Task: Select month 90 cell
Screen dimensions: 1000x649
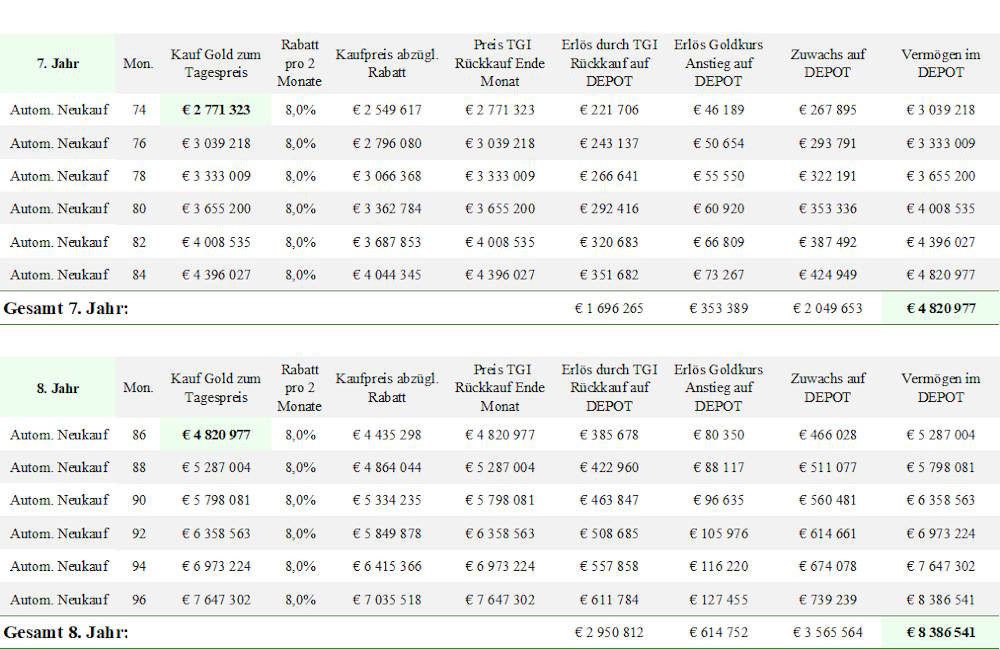Action: (139, 500)
